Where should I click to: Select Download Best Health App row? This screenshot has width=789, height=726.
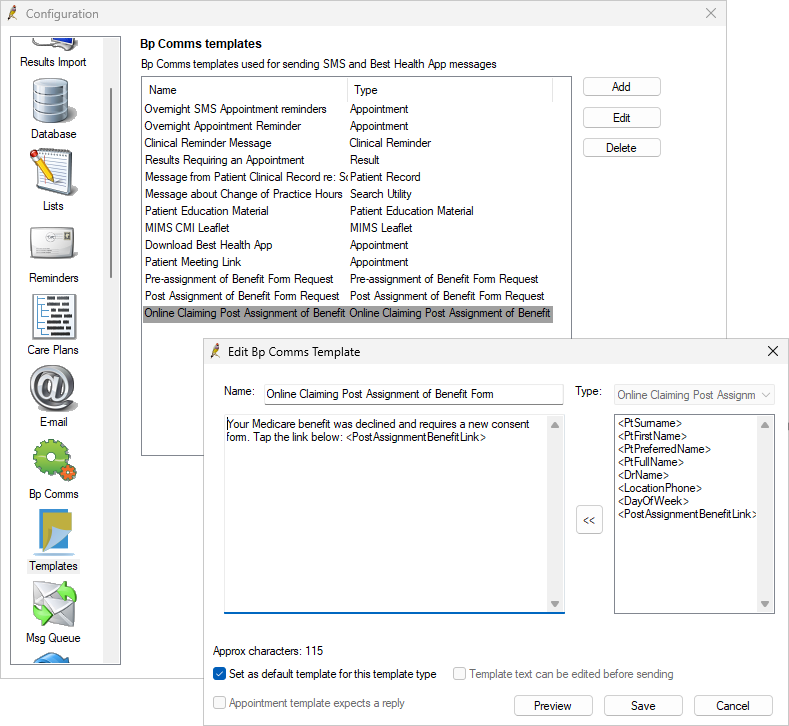[348, 245]
